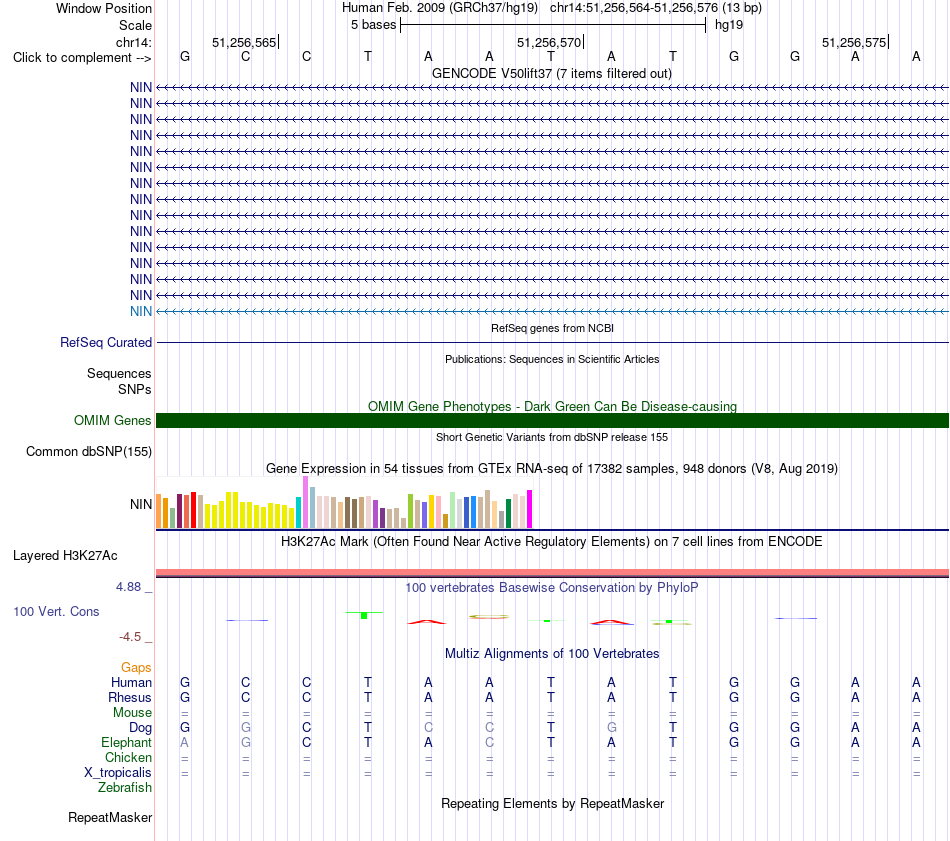Click the Human Feb. 2009 (GRCh37/hg19) text

click(440, 8)
